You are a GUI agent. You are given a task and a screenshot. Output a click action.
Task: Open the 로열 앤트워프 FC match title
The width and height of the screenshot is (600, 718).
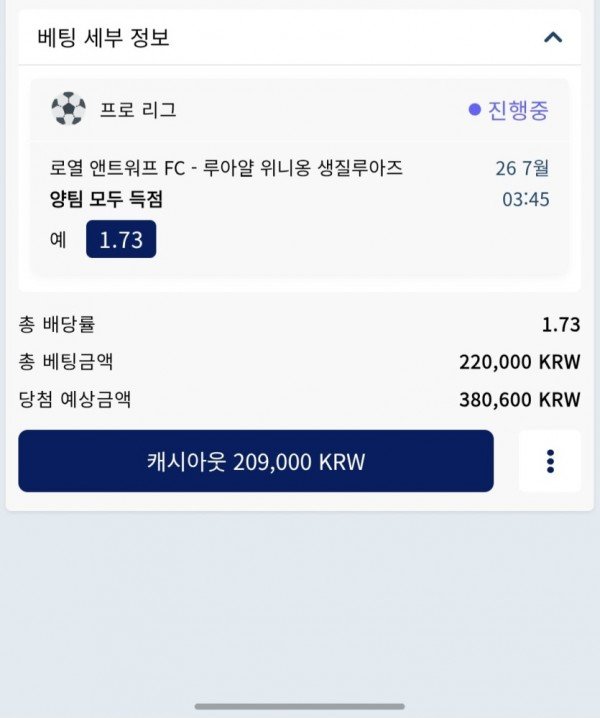coord(226,168)
